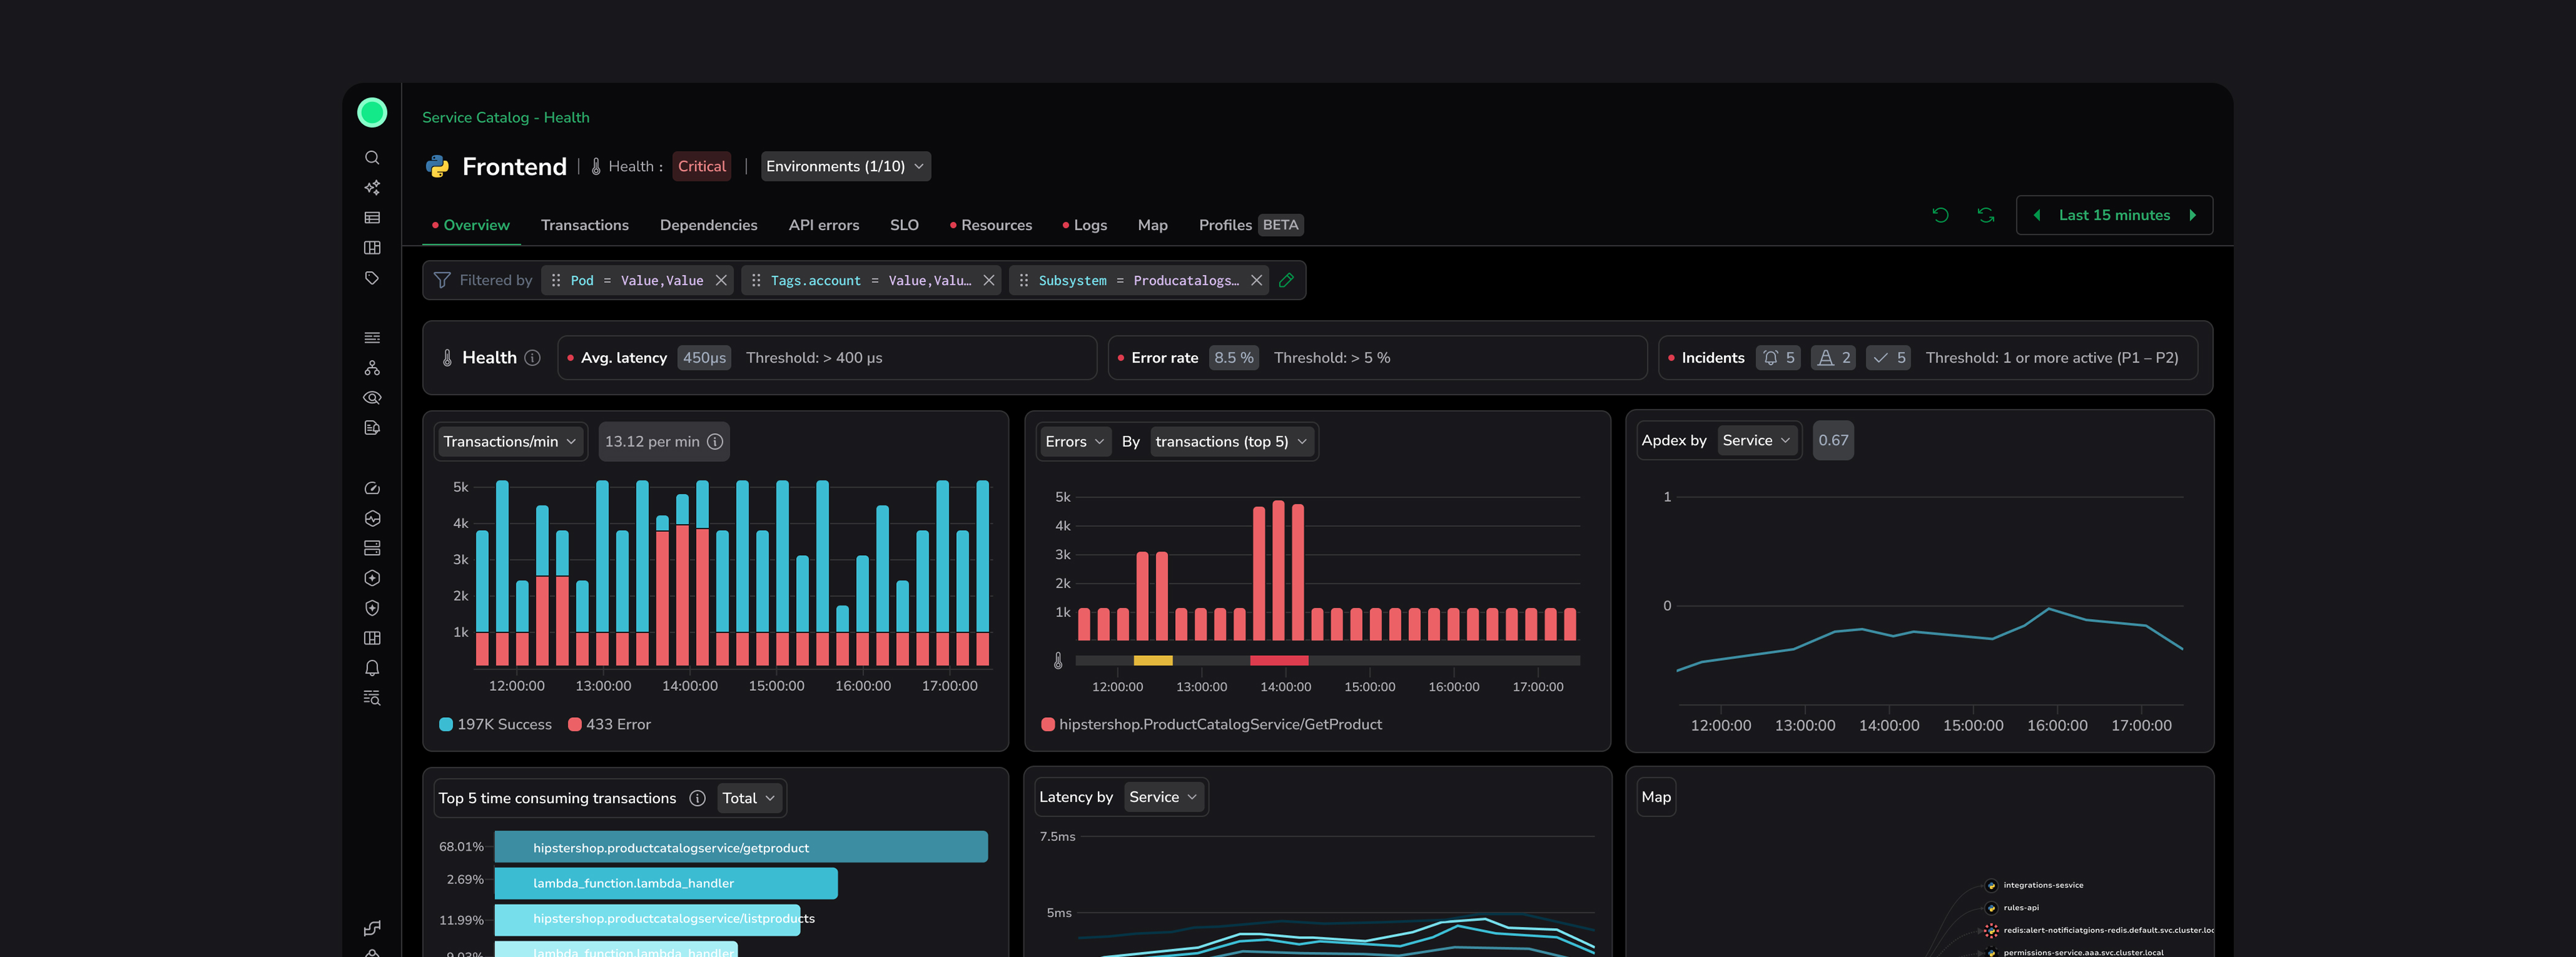Screen dimensions: 2576x957
Task: Open the bell alerts icon in the sidebar
Action: coord(372,668)
